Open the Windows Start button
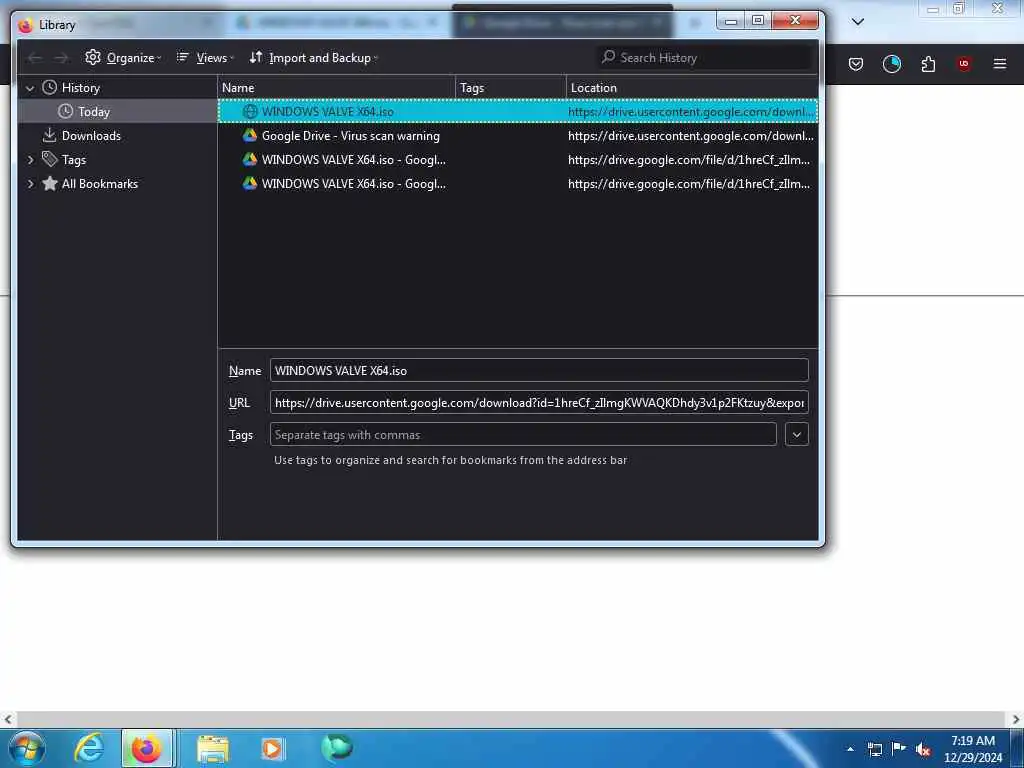This screenshot has width=1024, height=768. tap(27, 748)
